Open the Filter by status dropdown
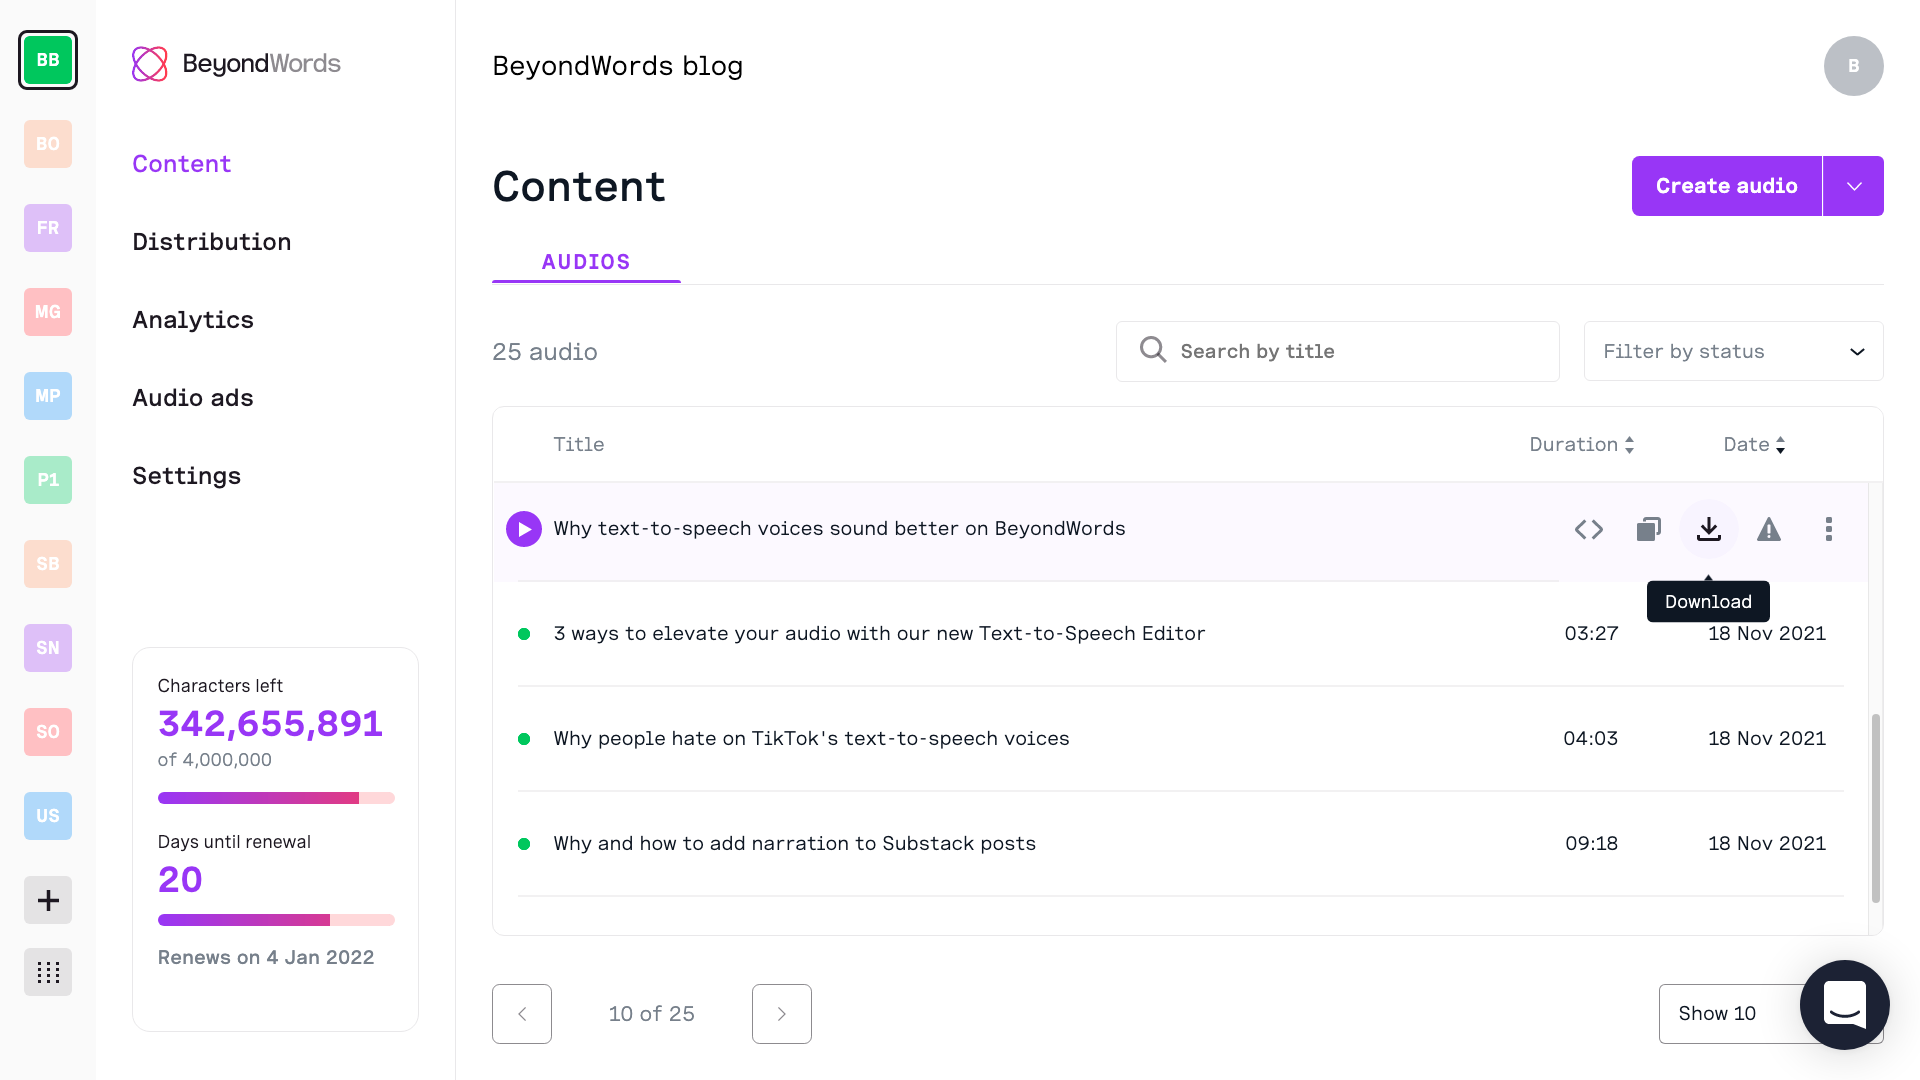Screen dimensions: 1920x1080 pos(1733,351)
